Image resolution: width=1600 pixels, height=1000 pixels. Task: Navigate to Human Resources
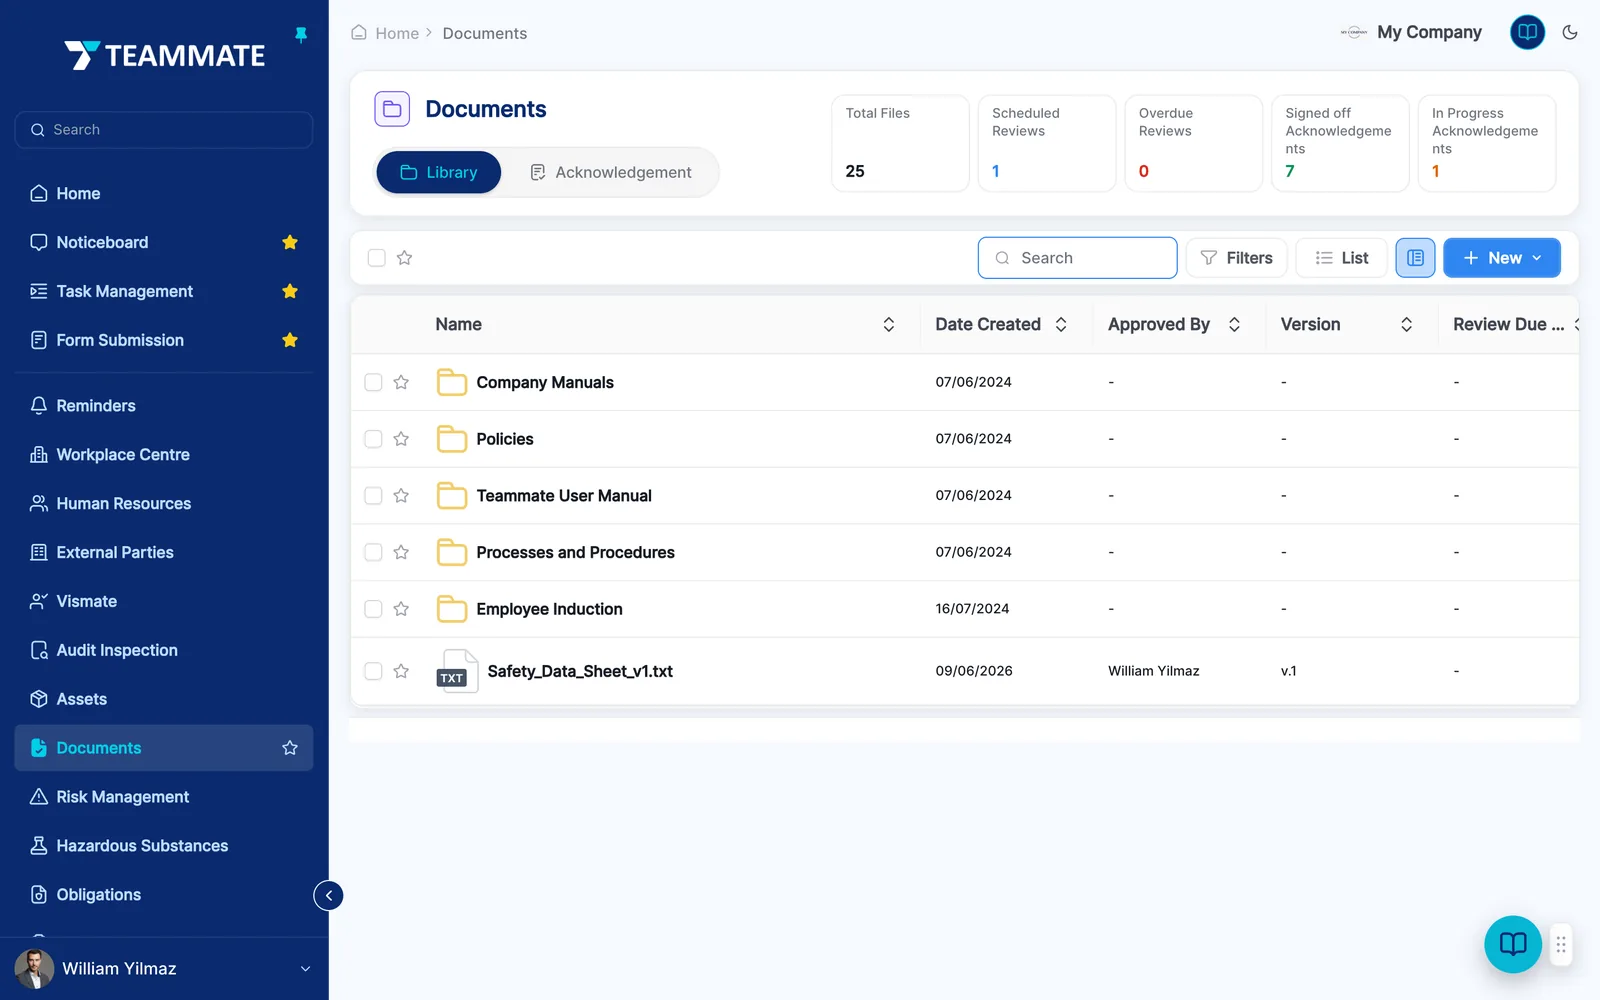(x=164, y=503)
